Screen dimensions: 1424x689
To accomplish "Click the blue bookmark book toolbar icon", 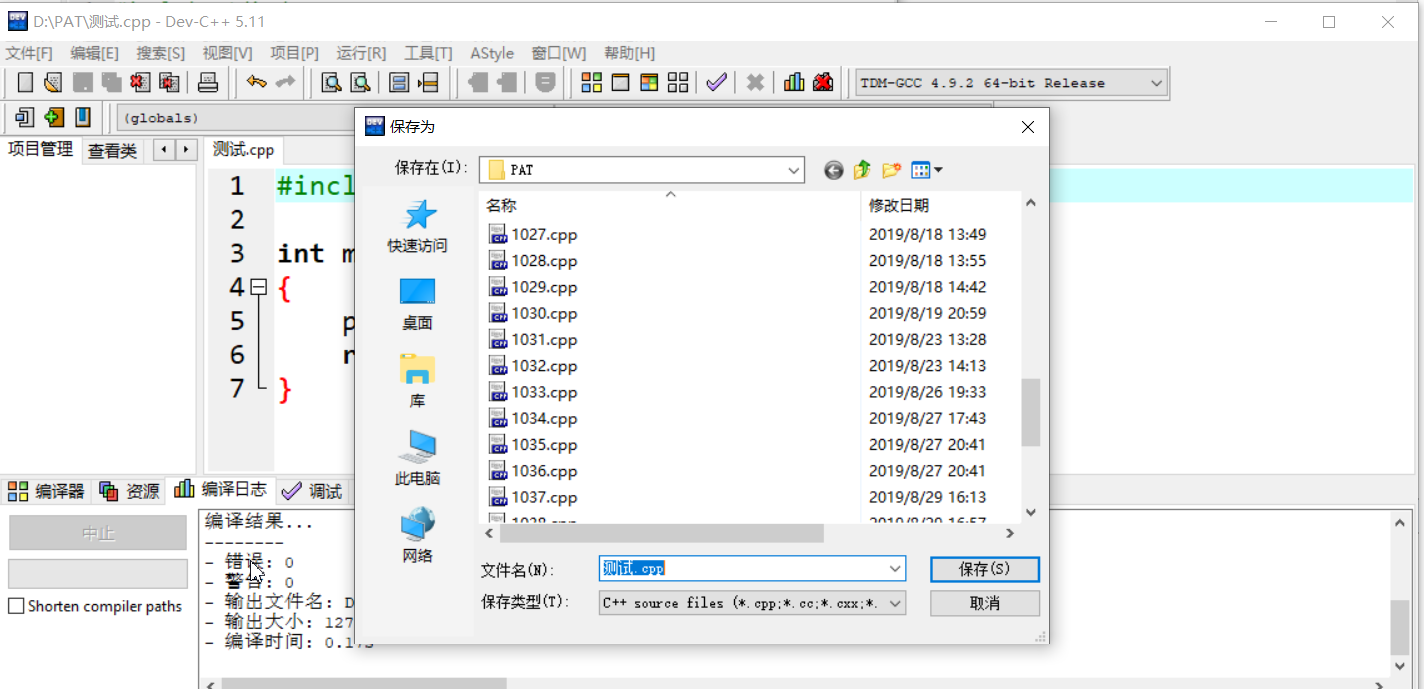I will (83, 117).
